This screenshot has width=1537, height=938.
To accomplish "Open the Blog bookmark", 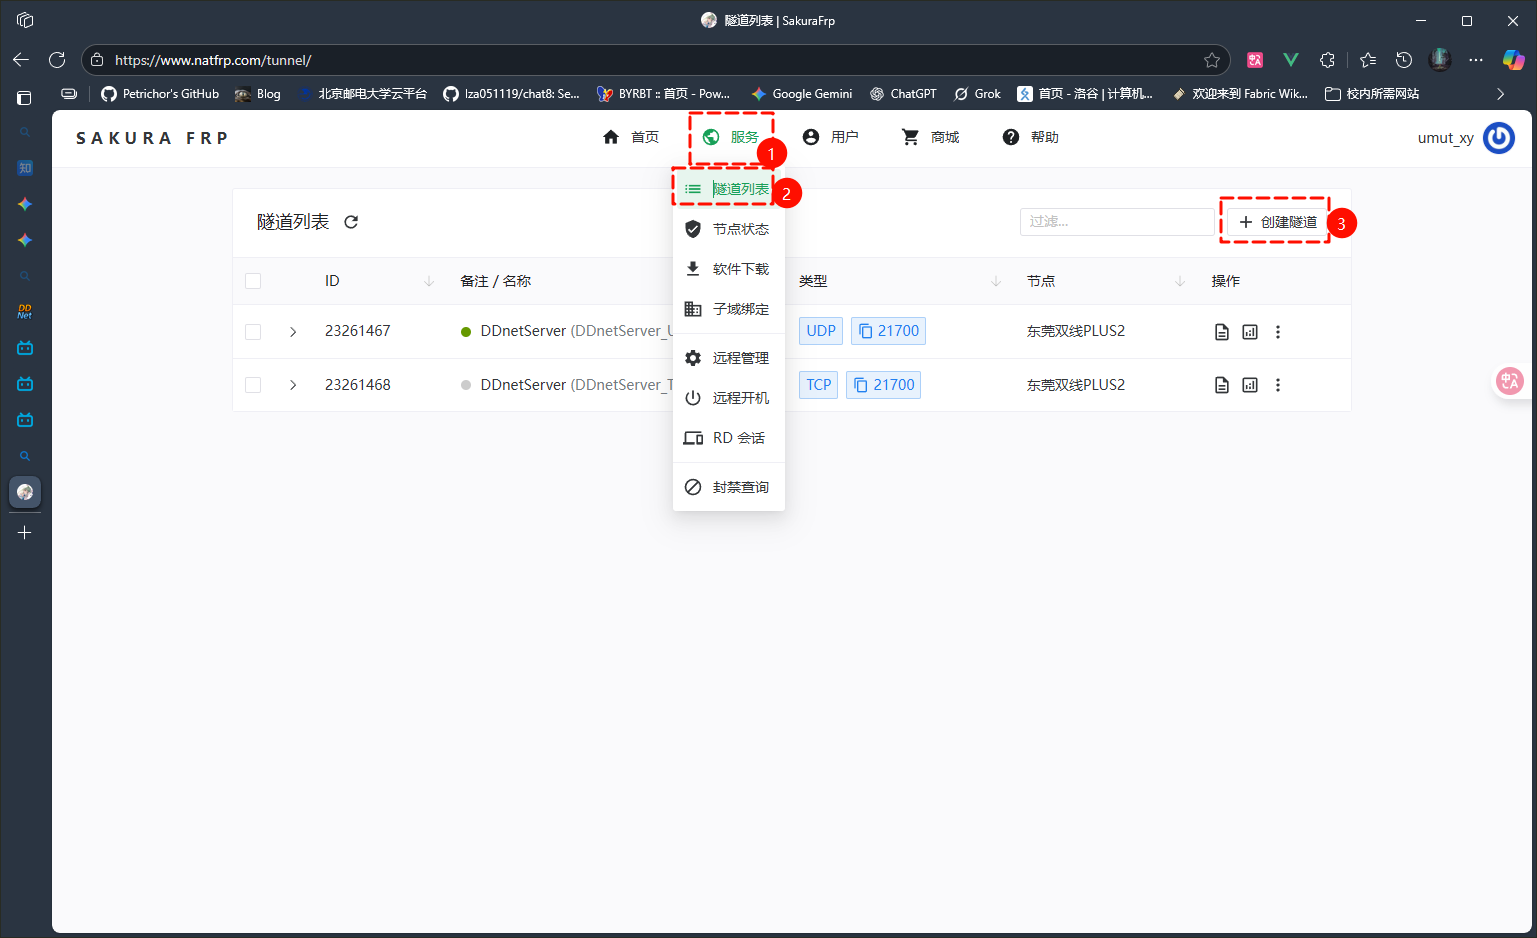I will [258, 94].
